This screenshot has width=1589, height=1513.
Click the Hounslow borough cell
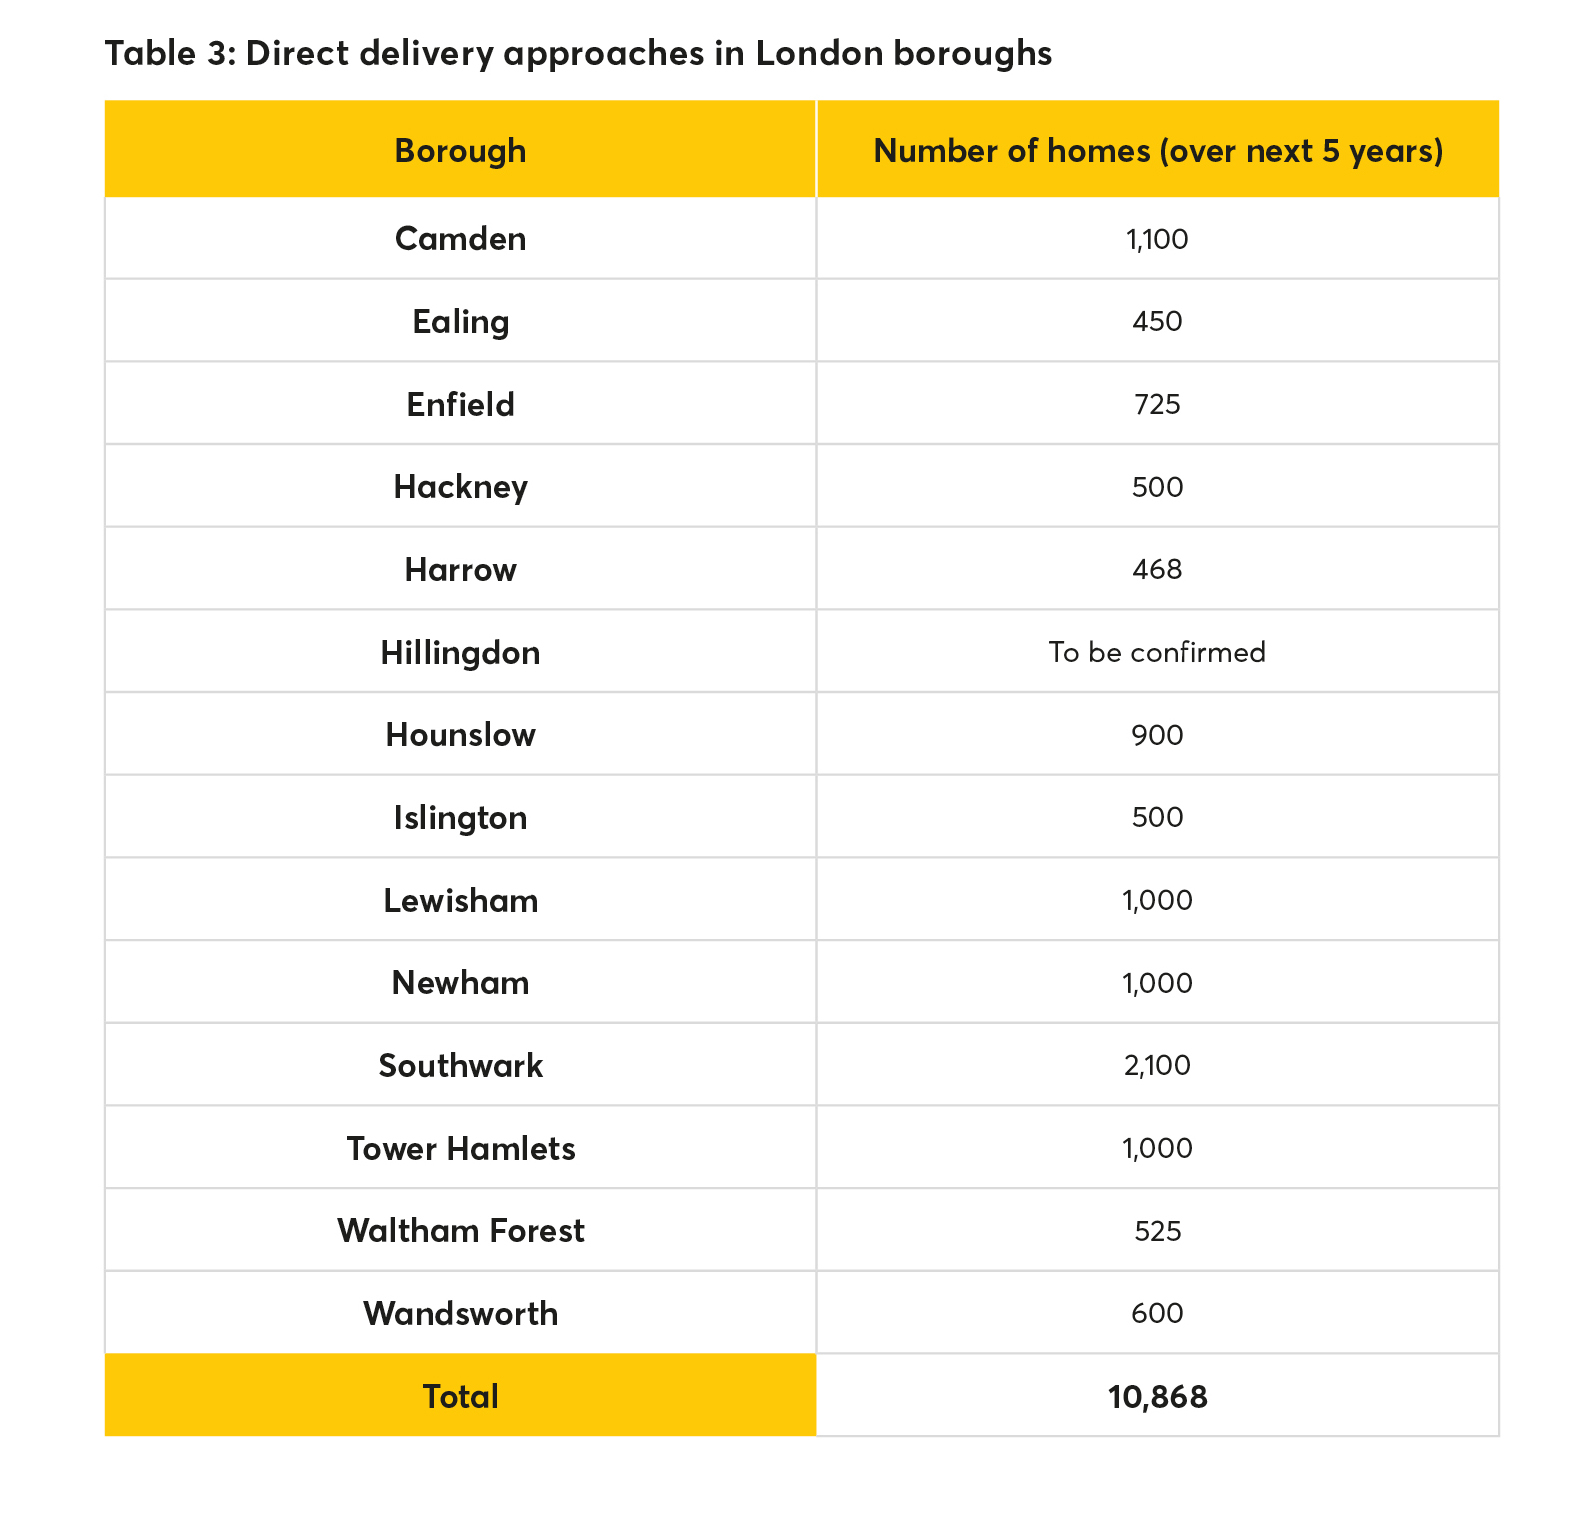tap(460, 735)
